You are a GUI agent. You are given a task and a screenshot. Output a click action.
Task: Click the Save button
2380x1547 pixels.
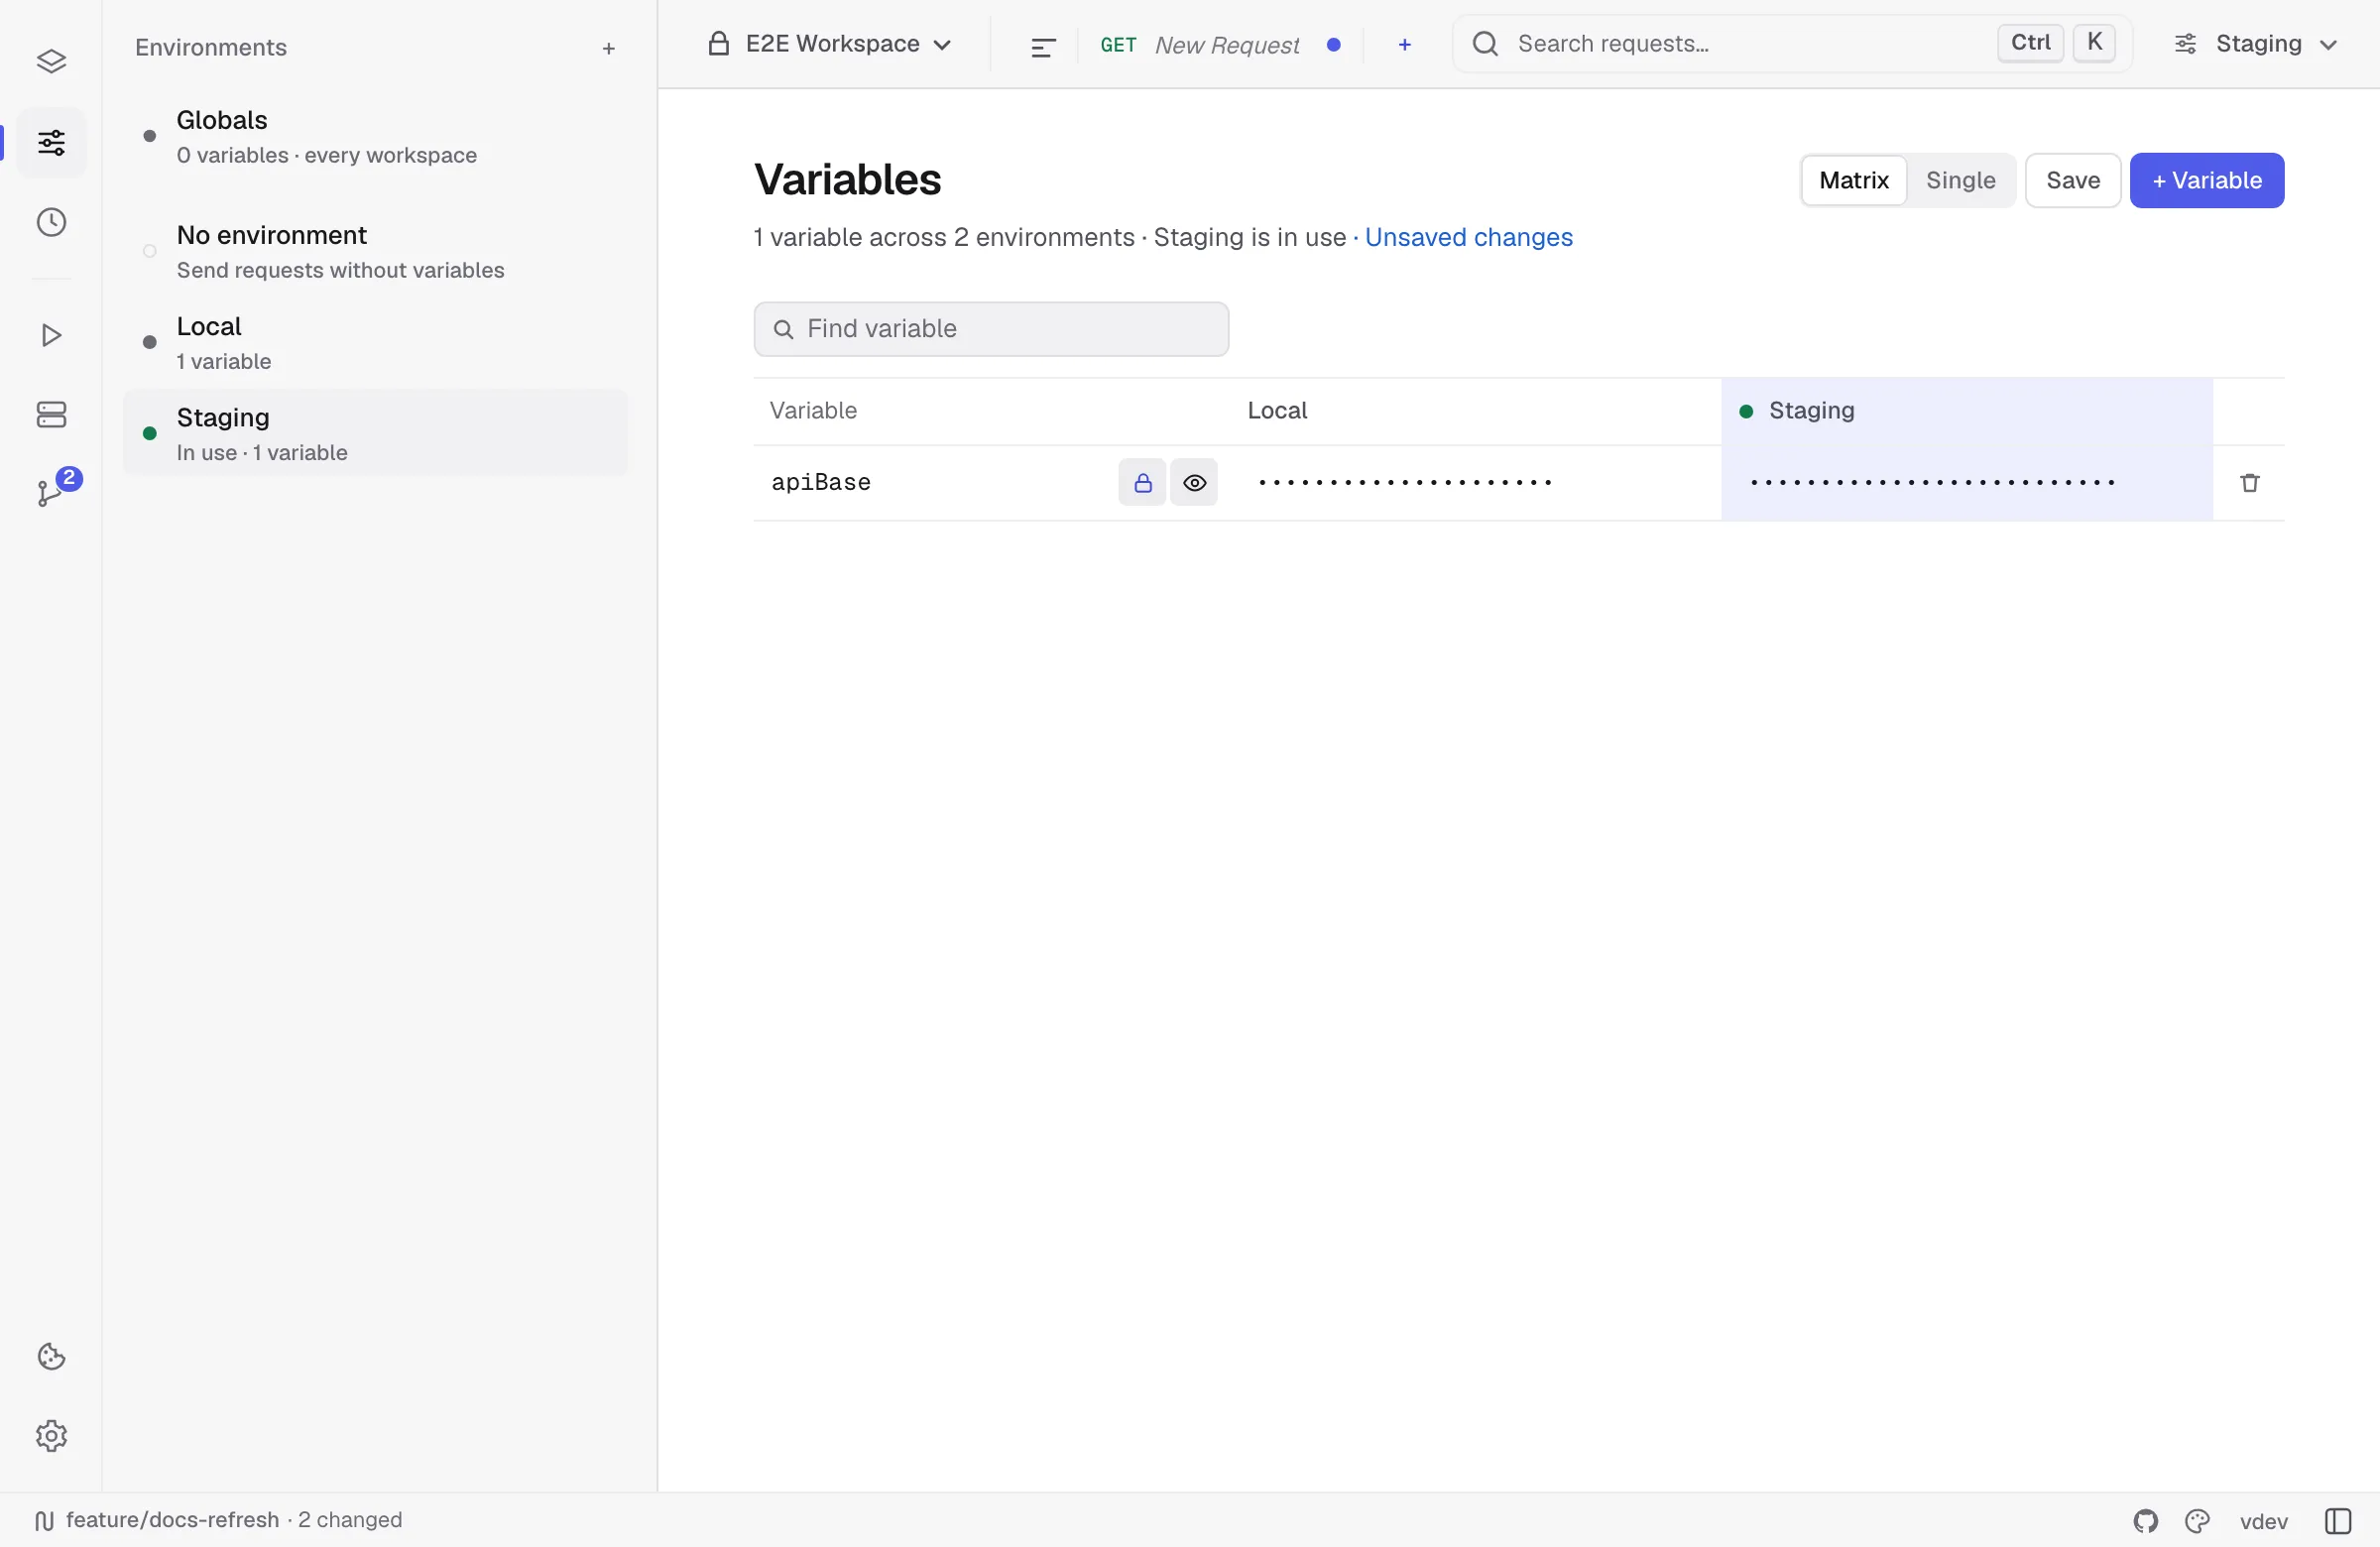2072,180
